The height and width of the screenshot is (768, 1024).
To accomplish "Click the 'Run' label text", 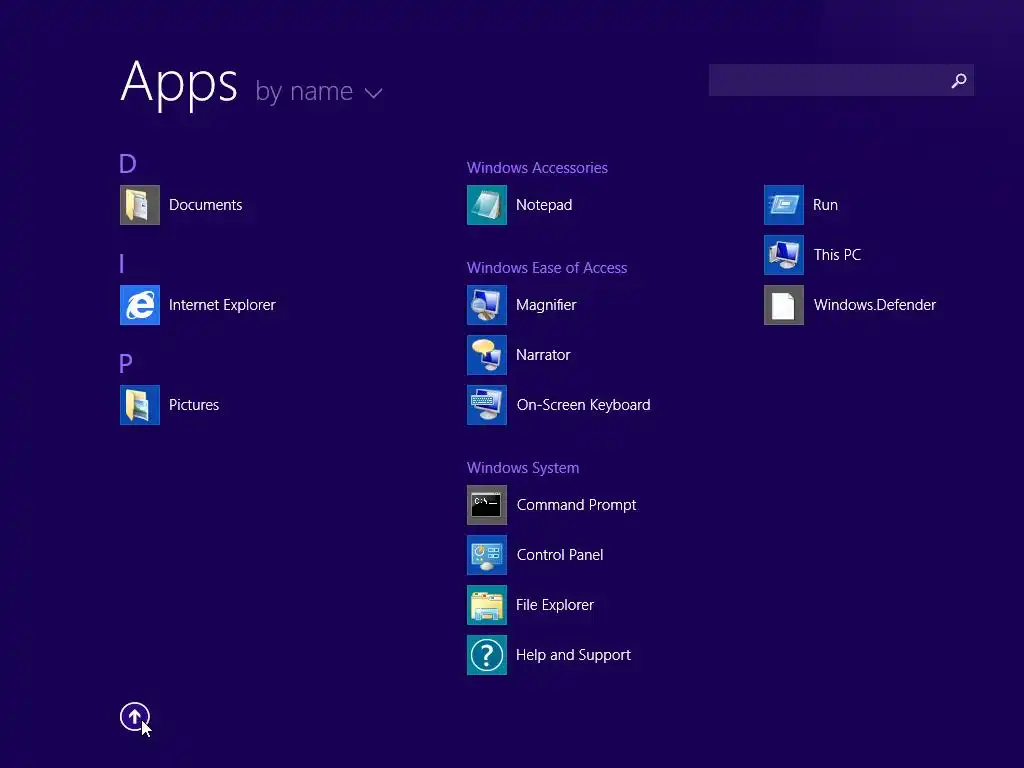I will (x=825, y=205).
